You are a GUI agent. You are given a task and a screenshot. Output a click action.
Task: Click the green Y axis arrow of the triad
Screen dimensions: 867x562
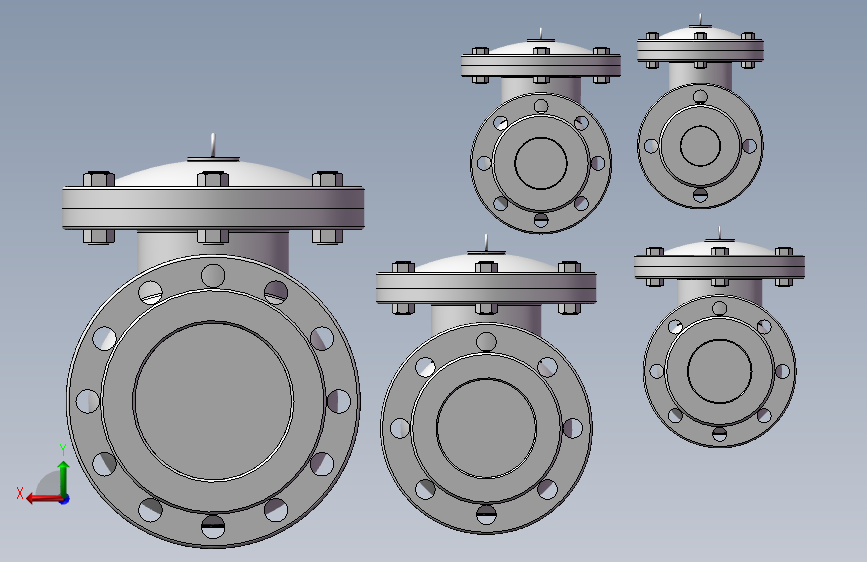(64, 478)
